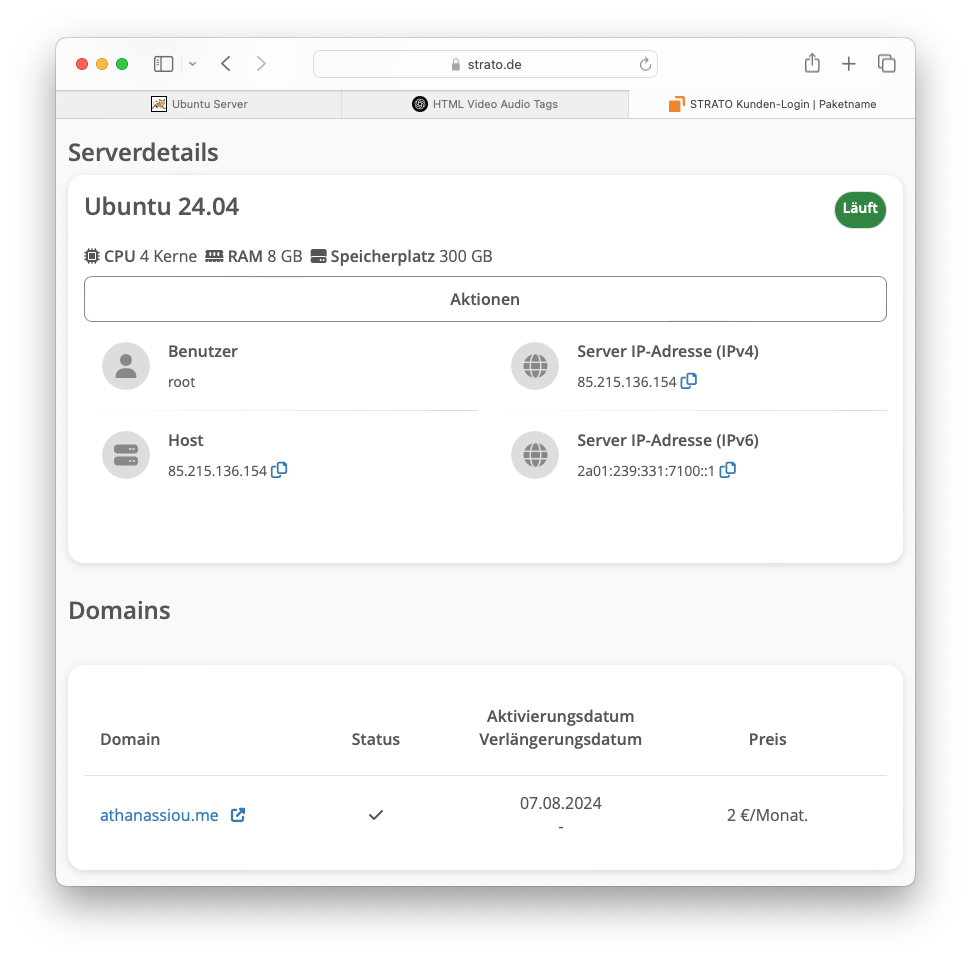This screenshot has height=960, width=971.
Task: Go back to the previous page
Action: (x=226, y=64)
